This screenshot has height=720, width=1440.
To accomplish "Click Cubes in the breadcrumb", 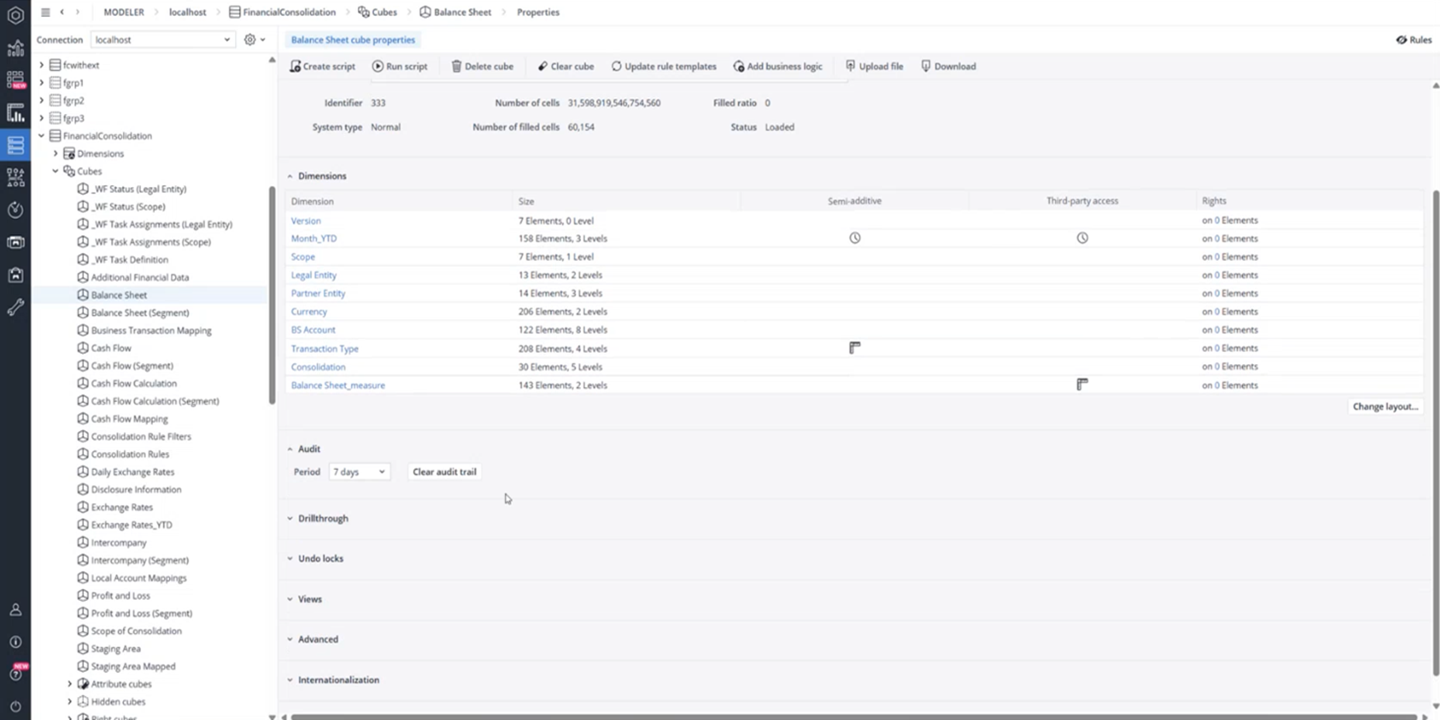I will coord(384,12).
